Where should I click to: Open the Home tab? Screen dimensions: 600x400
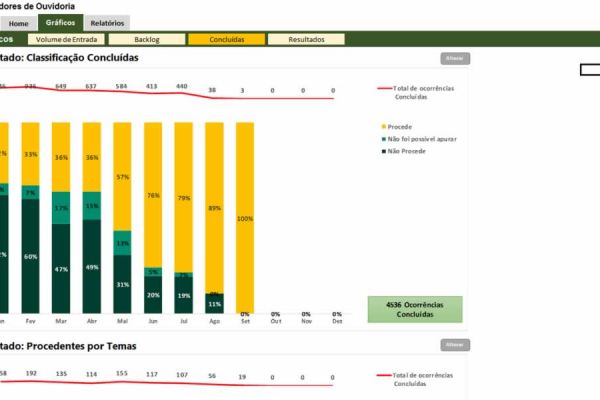pos(18,22)
